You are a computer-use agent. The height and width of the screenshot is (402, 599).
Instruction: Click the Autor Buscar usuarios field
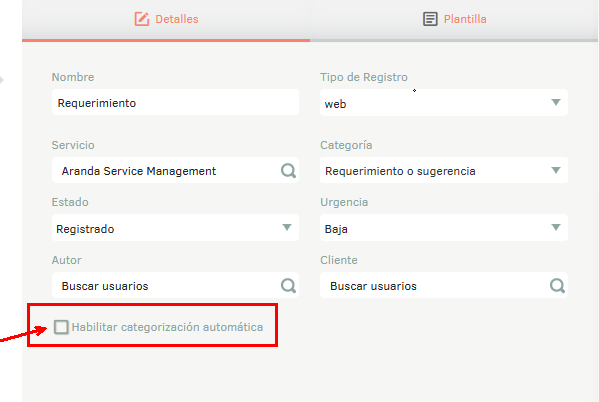coord(175,285)
